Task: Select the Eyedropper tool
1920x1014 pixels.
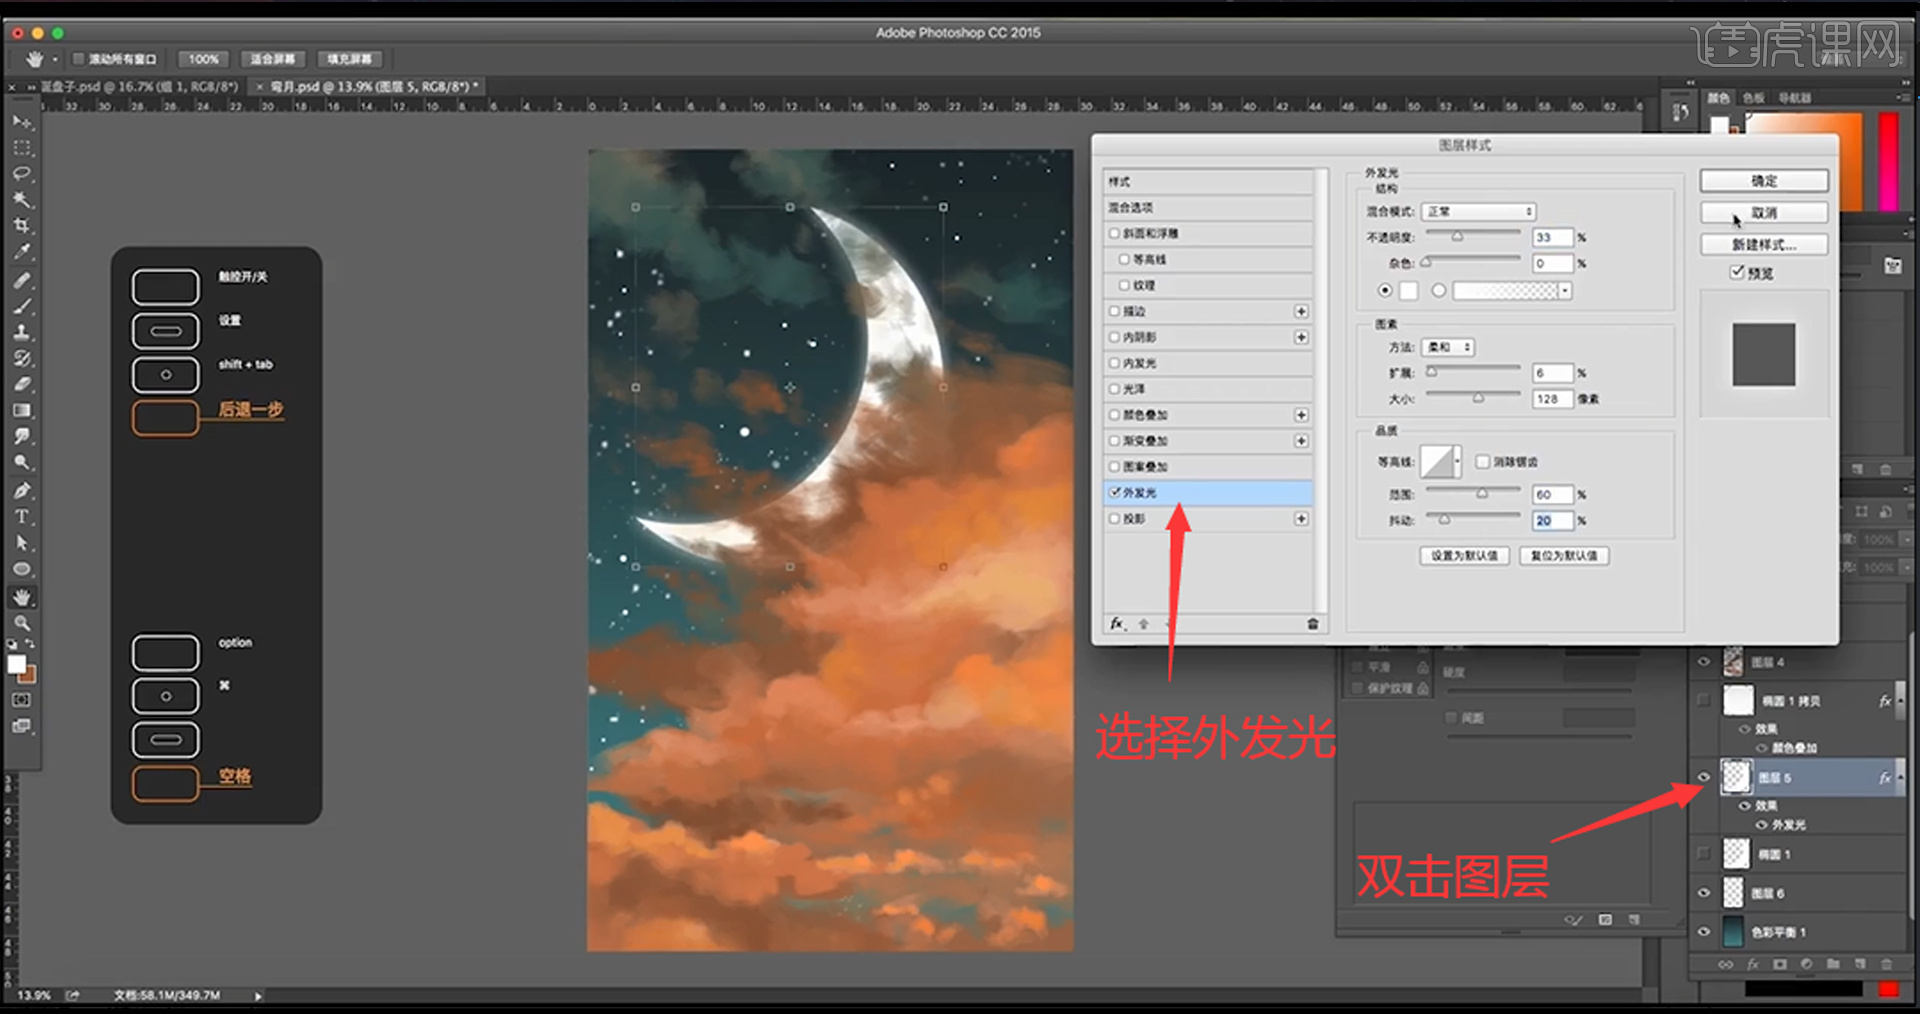Action: click(22, 251)
